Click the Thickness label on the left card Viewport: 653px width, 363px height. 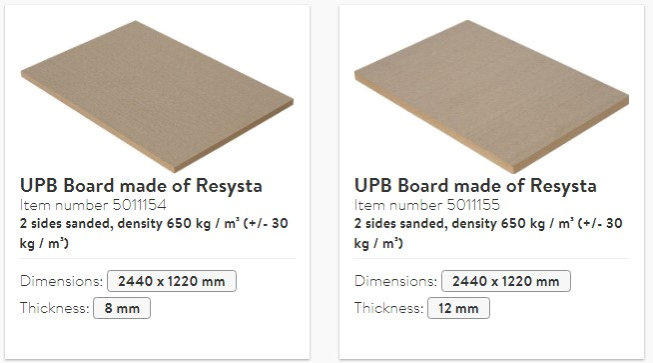tap(55, 308)
